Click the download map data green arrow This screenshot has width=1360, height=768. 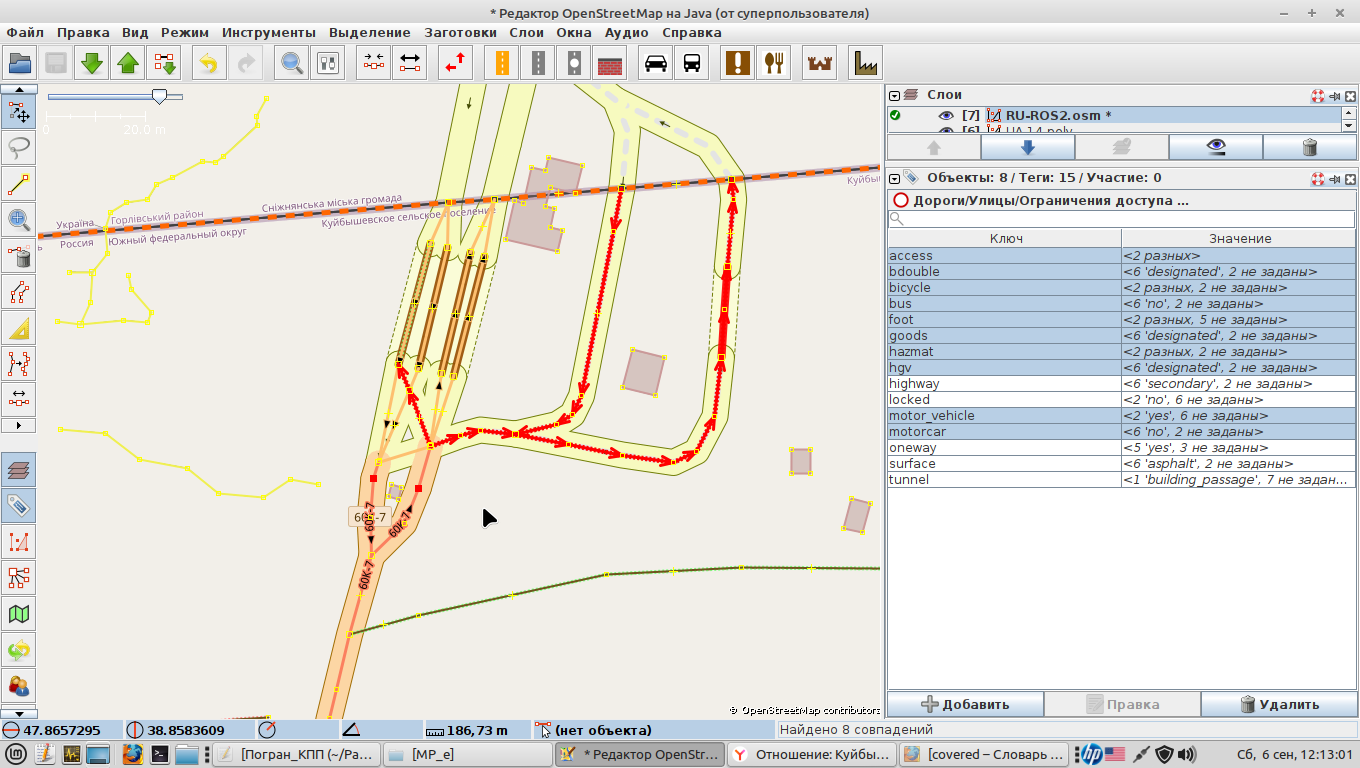coord(92,63)
